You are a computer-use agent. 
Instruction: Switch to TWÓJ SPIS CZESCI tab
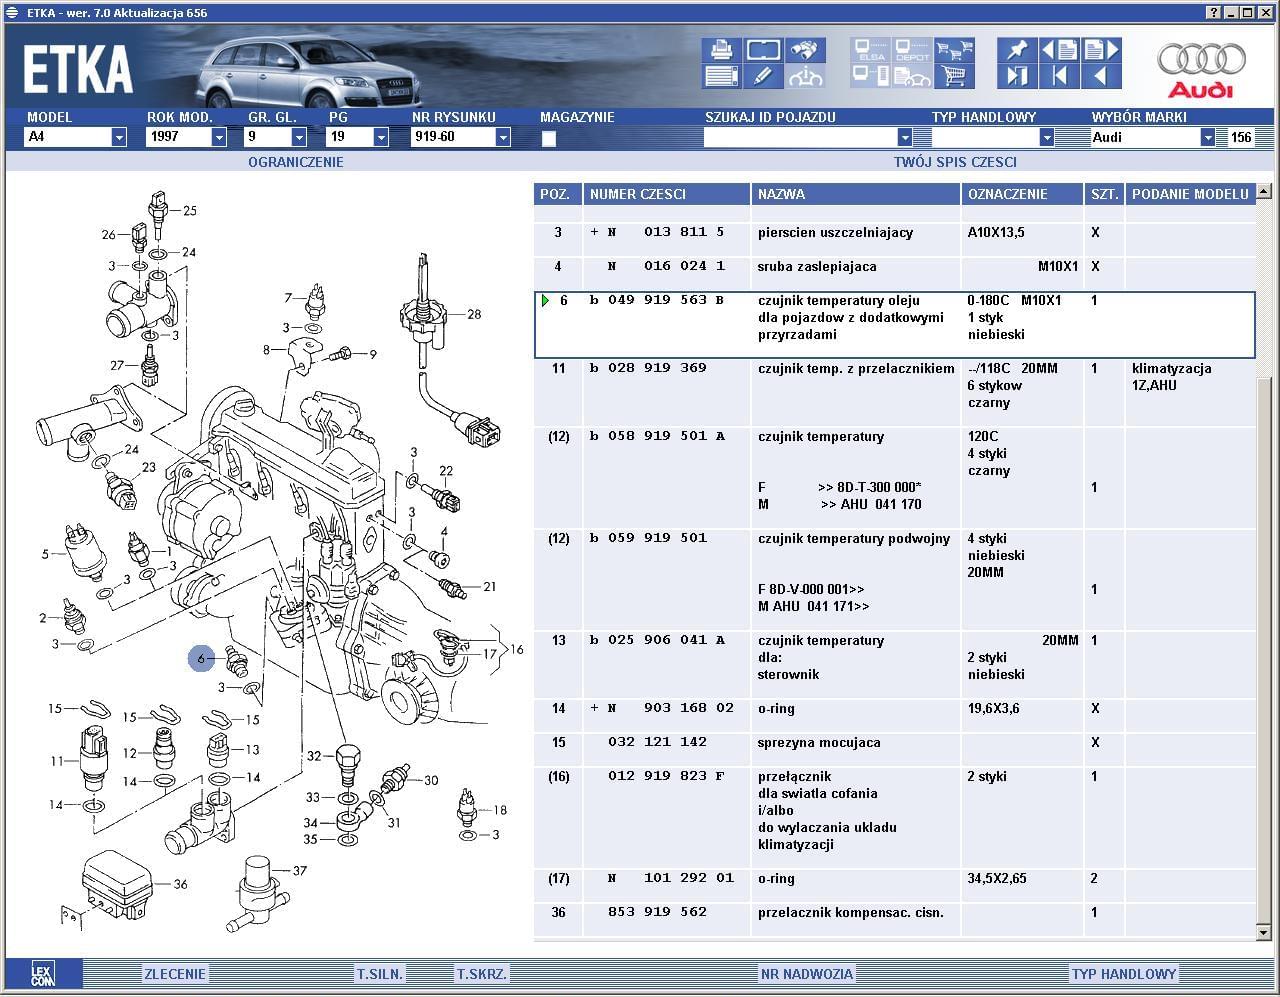[955, 162]
